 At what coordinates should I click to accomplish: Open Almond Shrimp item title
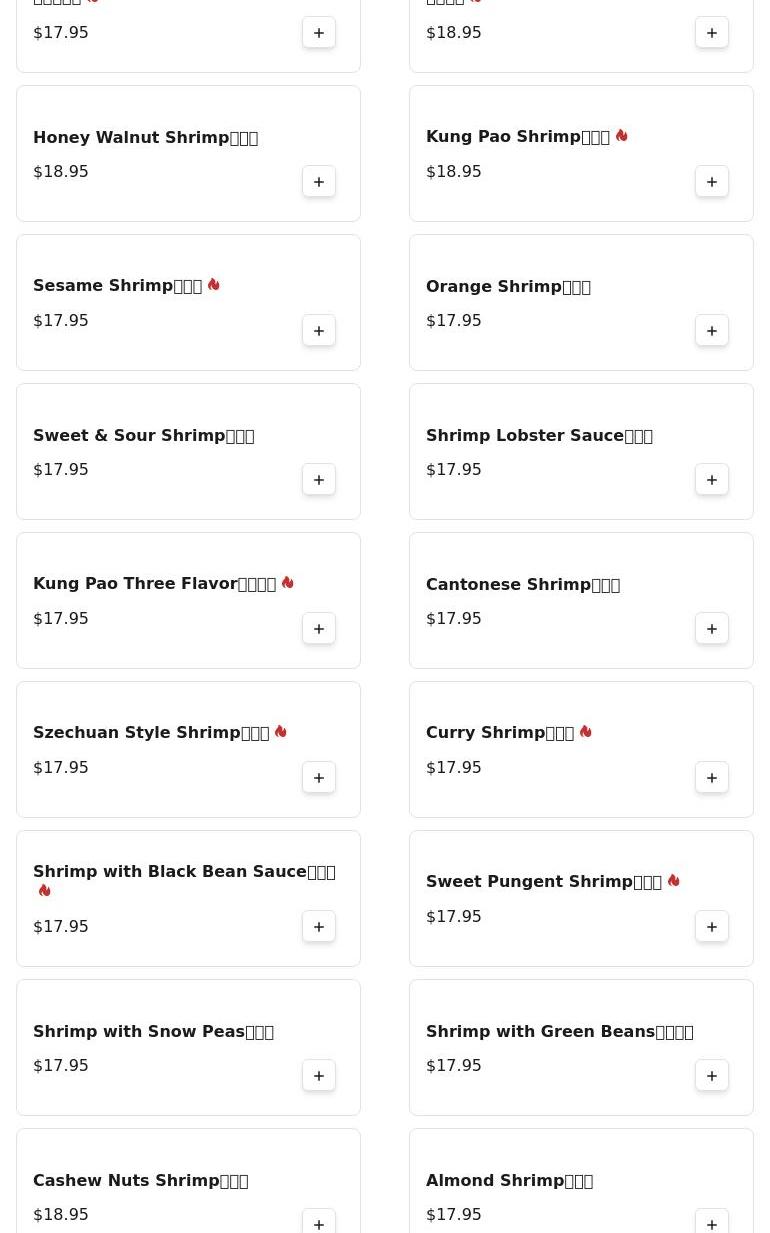(x=509, y=1181)
